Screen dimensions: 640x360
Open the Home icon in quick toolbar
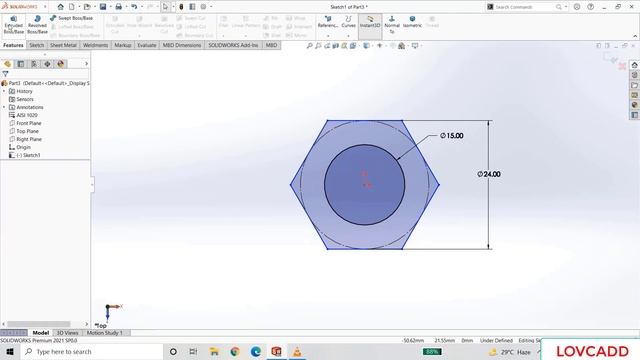[x=60, y=7]
